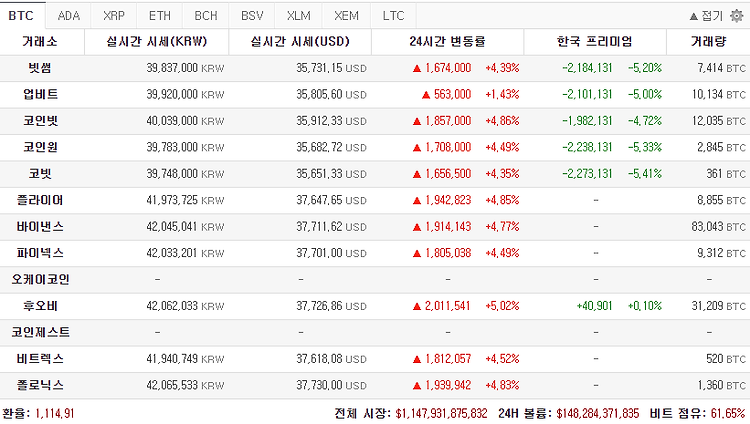The image size is (750, 424).
Task: Switch to the ETH tab
Action: tap(160, 16)
